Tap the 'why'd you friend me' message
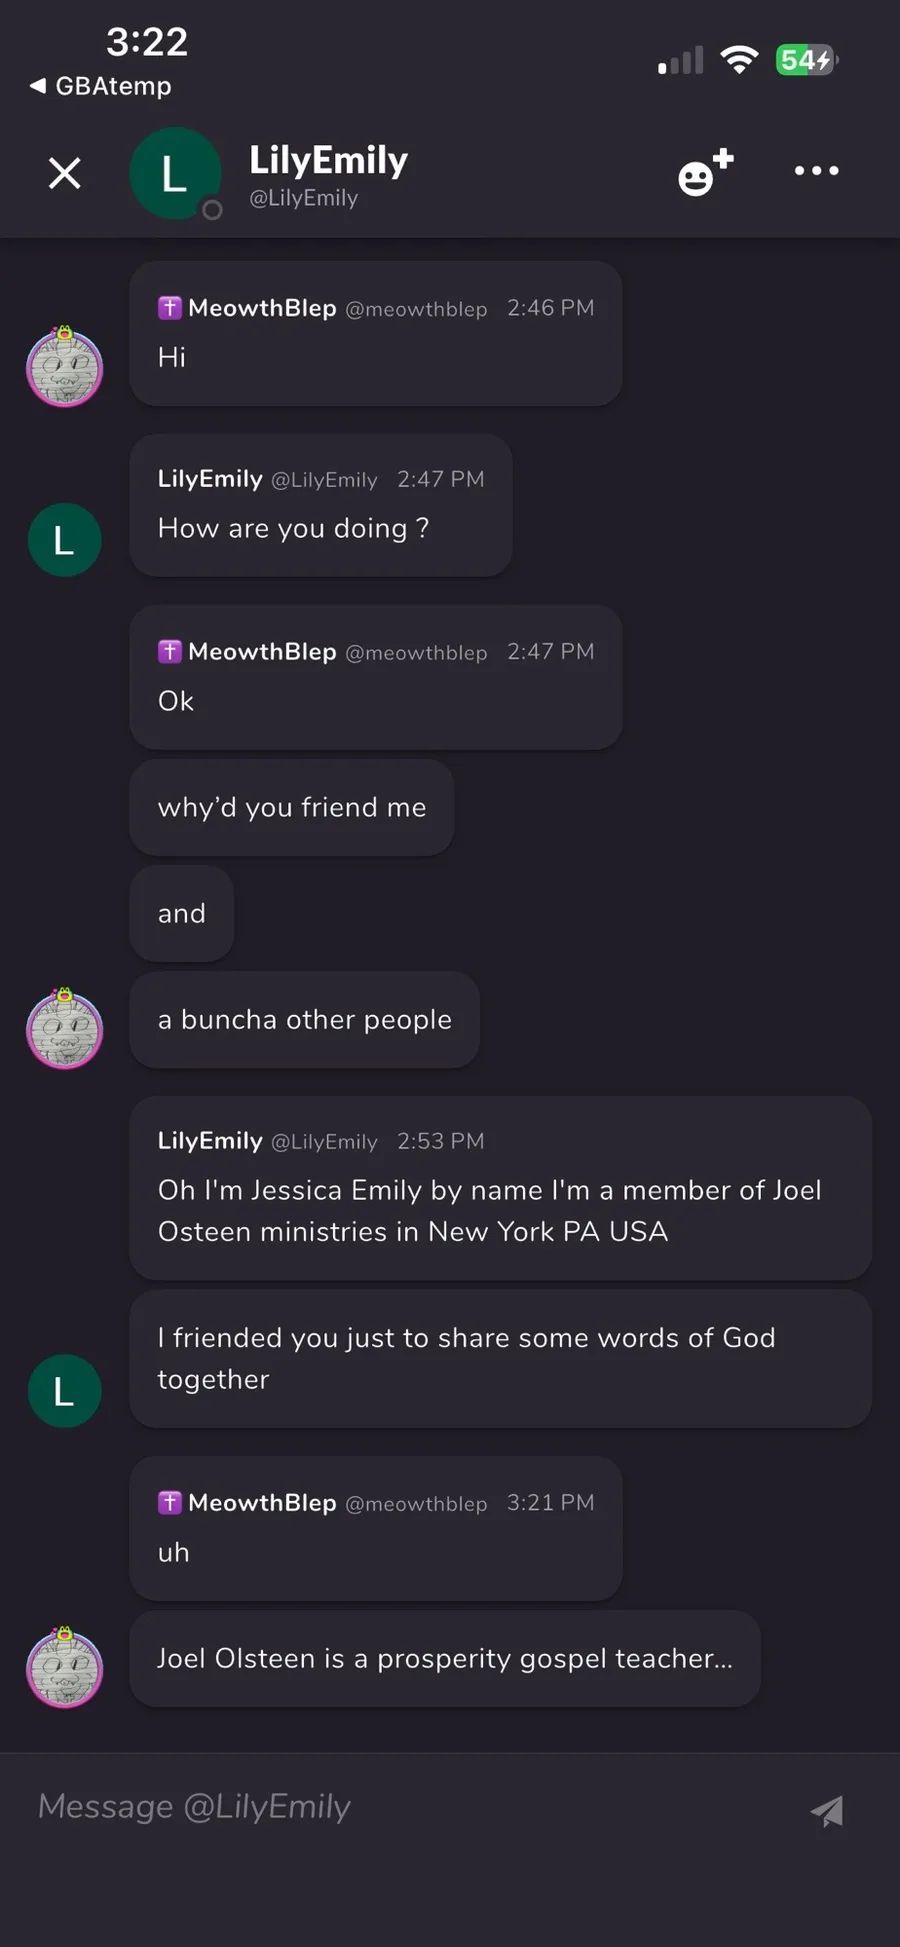The width and height of the screenshot is (900, 1947). click(x=292, y=807)
